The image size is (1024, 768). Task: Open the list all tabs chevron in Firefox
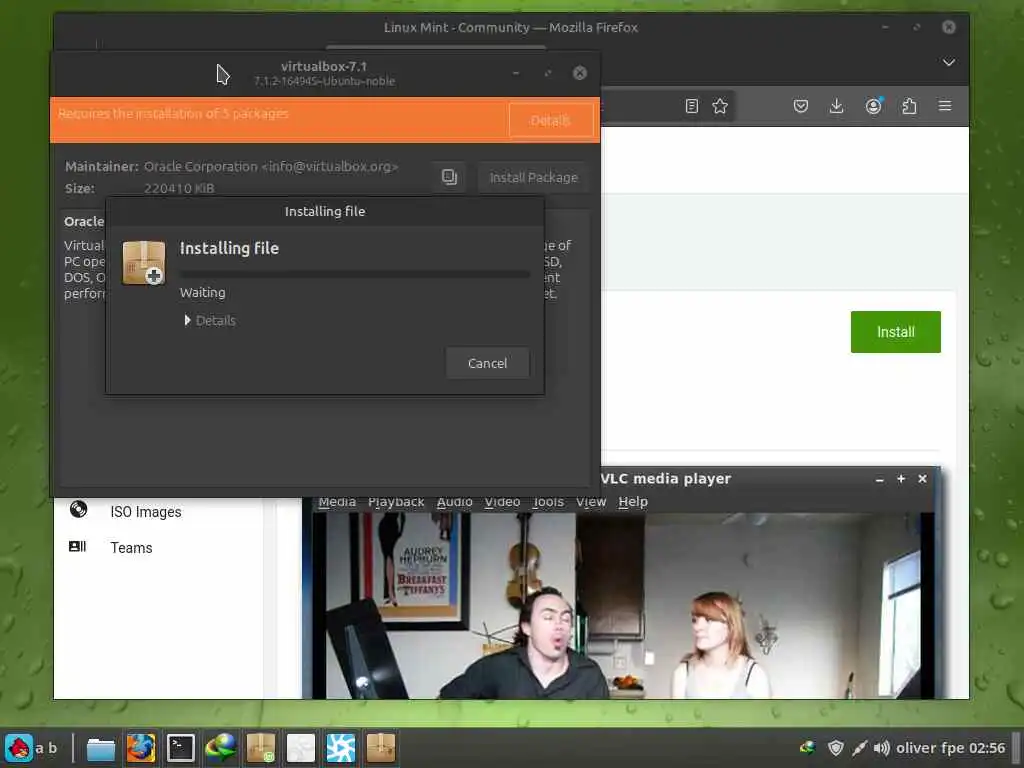click(x=949, y=62)
